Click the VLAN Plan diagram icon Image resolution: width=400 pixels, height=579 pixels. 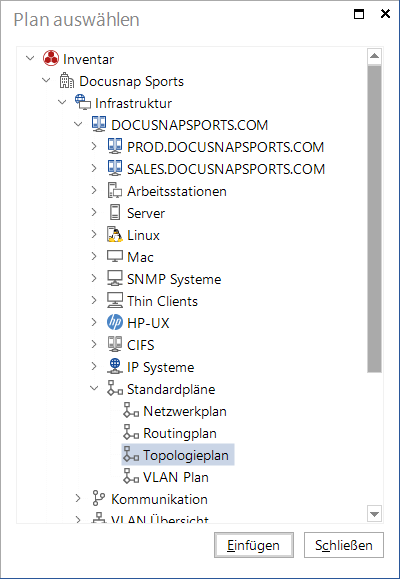pos(131,476)
